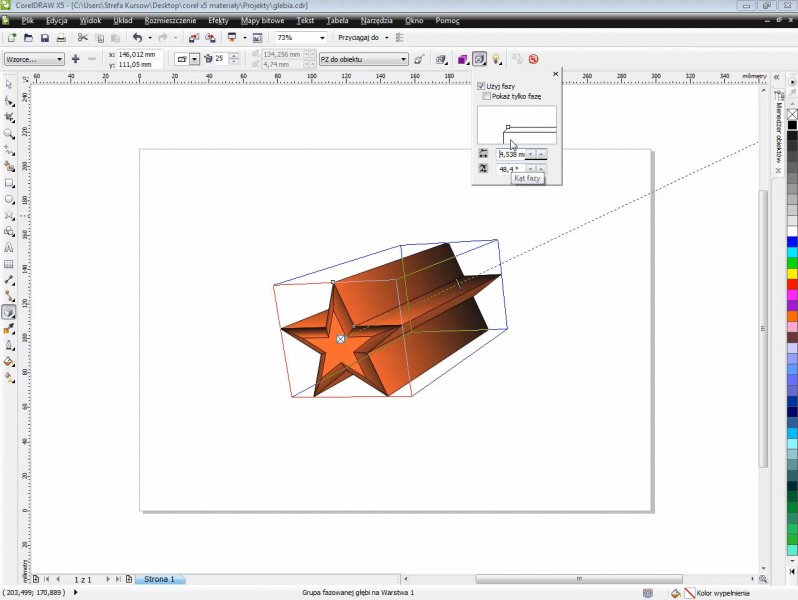Pick the blue swatch in color palette
This screenshot has height=600, width=798.
tap(792, 241)
